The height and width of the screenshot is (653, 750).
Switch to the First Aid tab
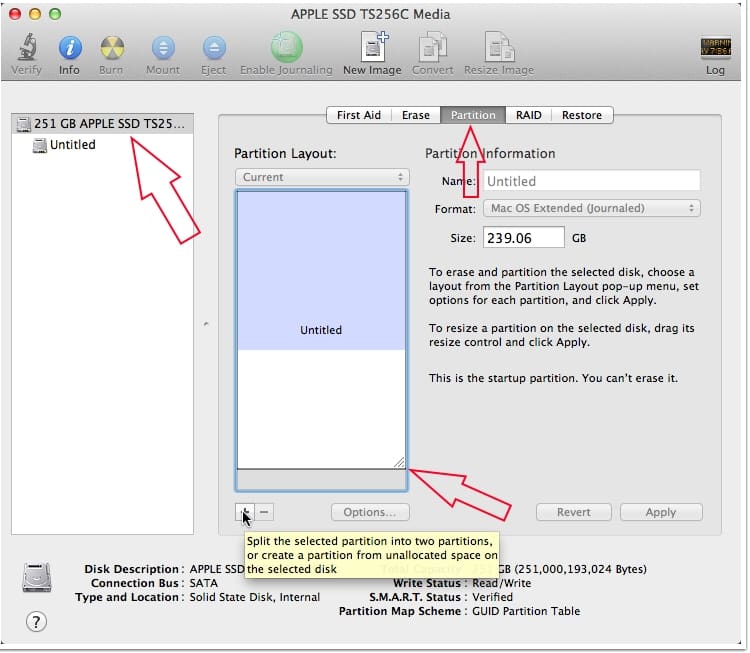click(x=359, y=115)
